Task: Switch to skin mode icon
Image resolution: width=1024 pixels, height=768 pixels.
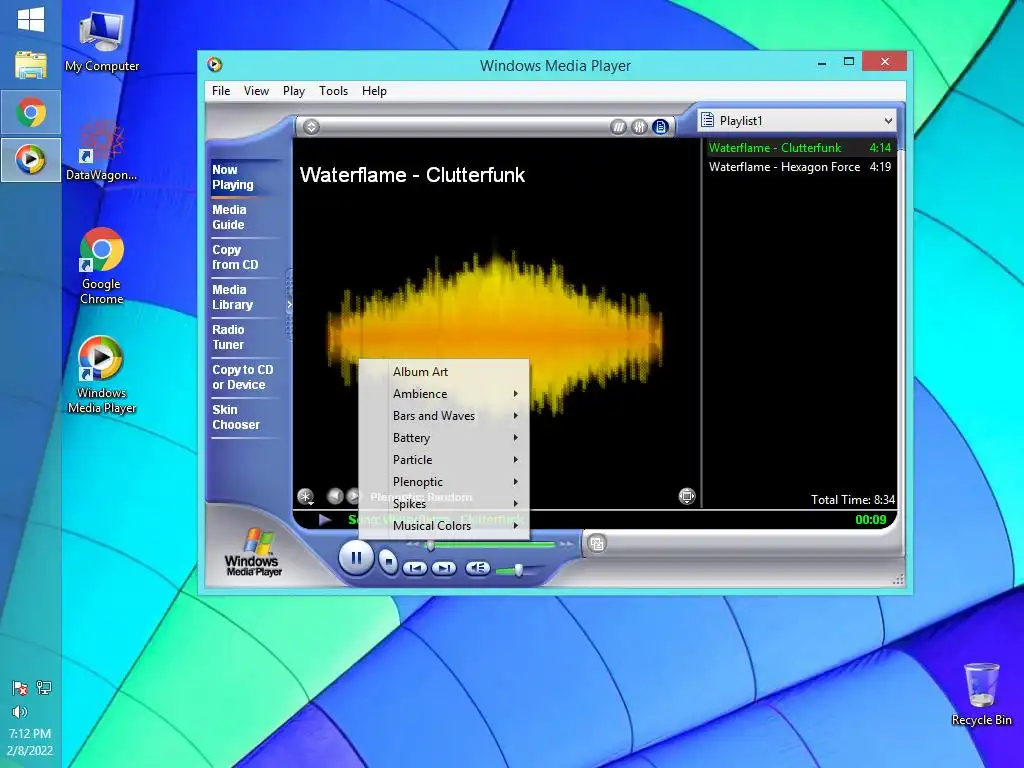Action: pos(597,543)
